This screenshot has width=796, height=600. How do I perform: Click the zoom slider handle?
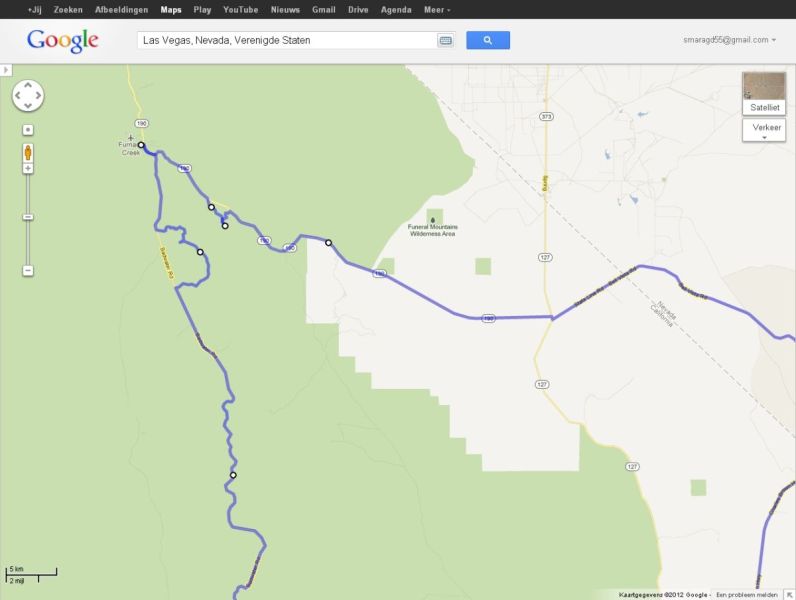28,217
